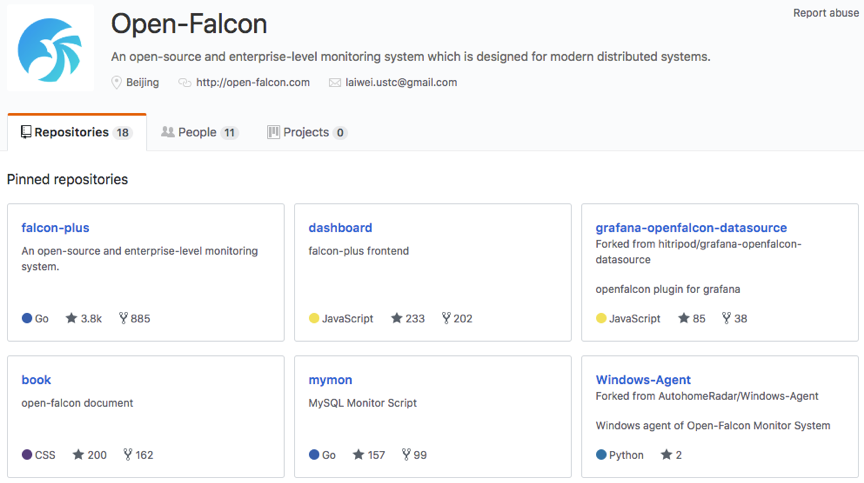Click the fork icon on book card

click(128, 454)
